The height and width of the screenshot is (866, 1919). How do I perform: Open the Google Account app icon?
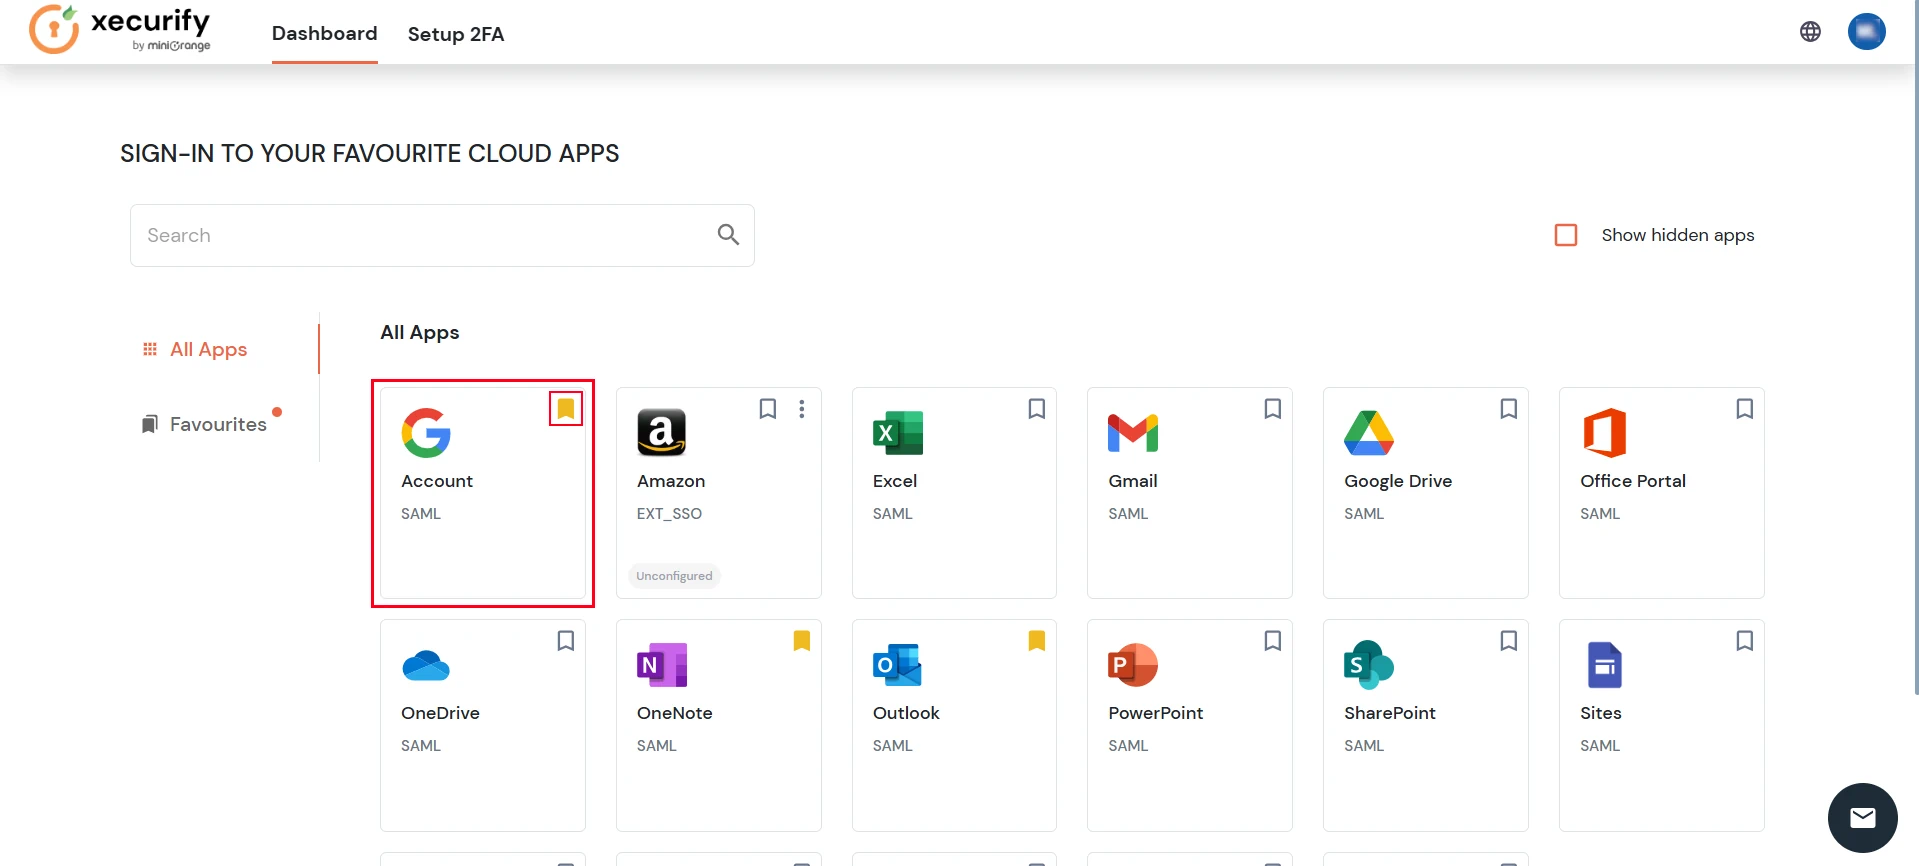point(426,433)
